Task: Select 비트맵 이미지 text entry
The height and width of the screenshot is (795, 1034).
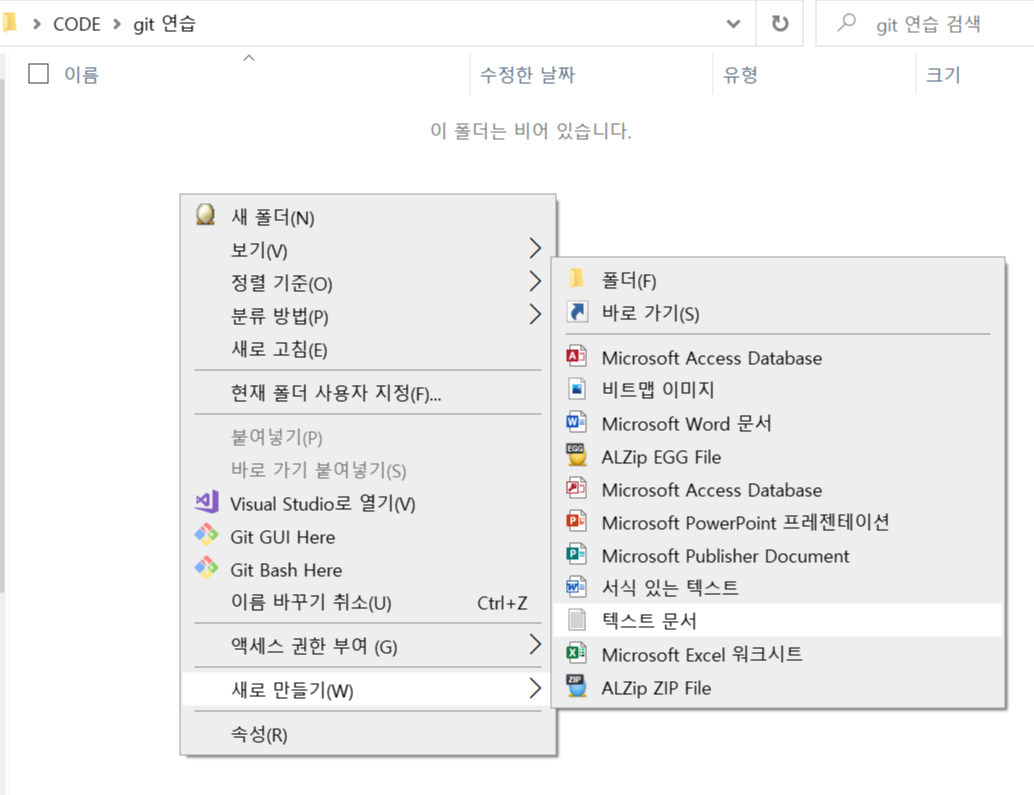Action: (657, 389)
